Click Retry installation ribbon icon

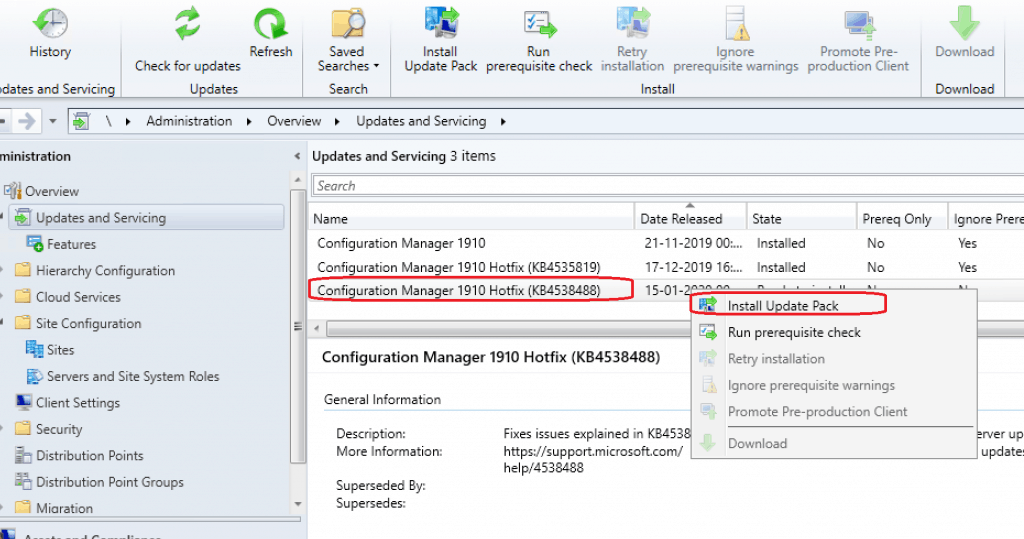tap(632, 40)
